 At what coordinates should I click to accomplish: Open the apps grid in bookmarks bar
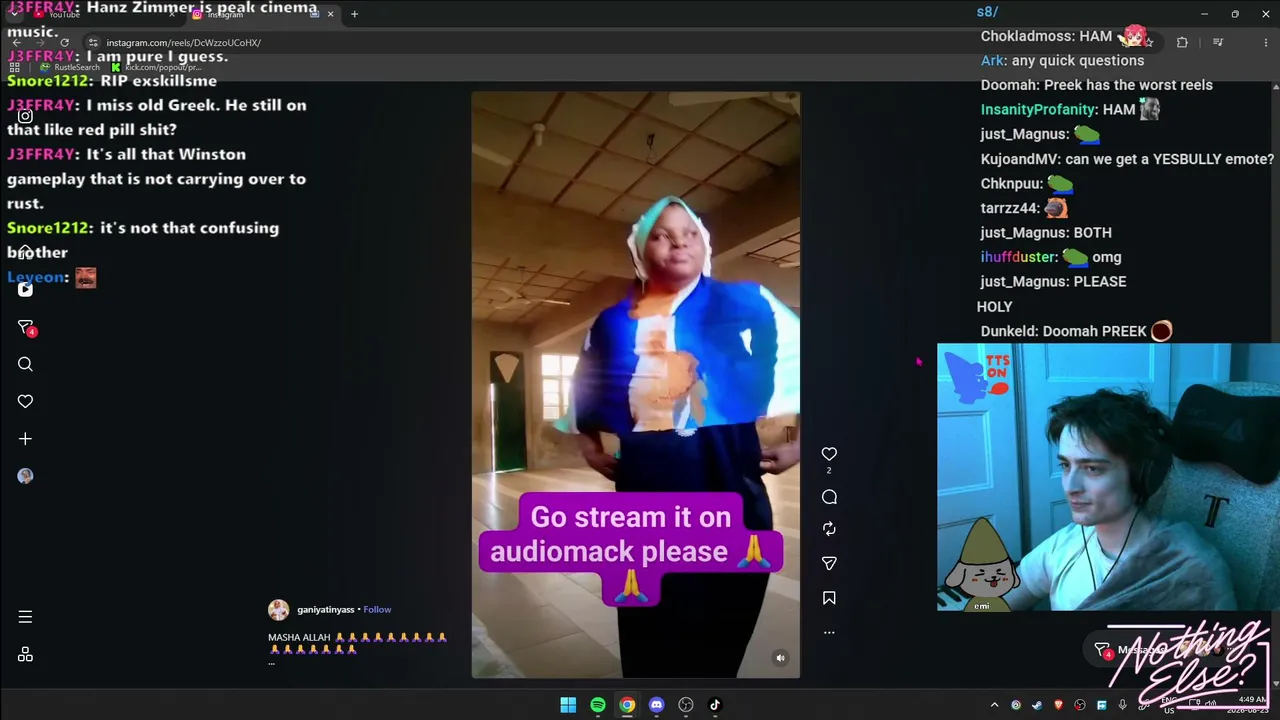click(x=14, y=67)
